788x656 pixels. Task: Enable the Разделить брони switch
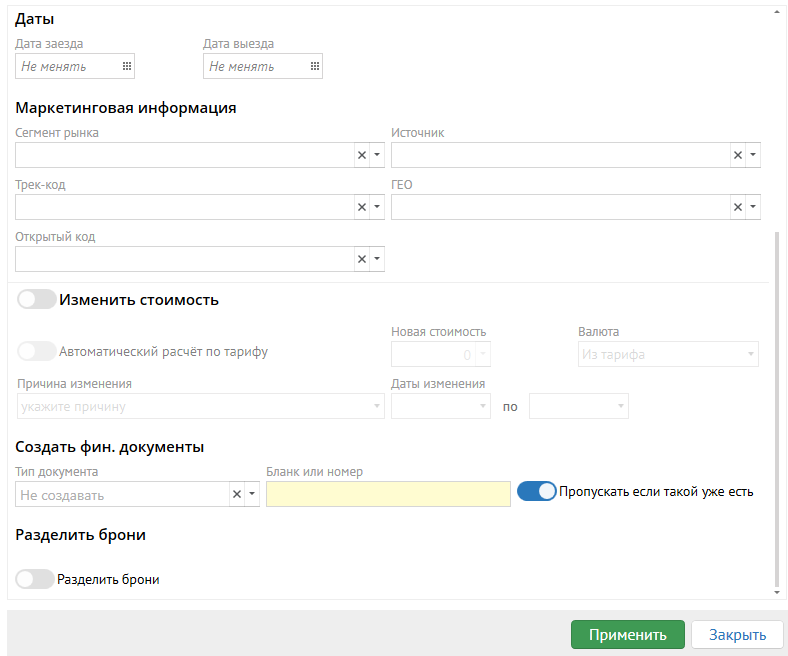[35, 579]
